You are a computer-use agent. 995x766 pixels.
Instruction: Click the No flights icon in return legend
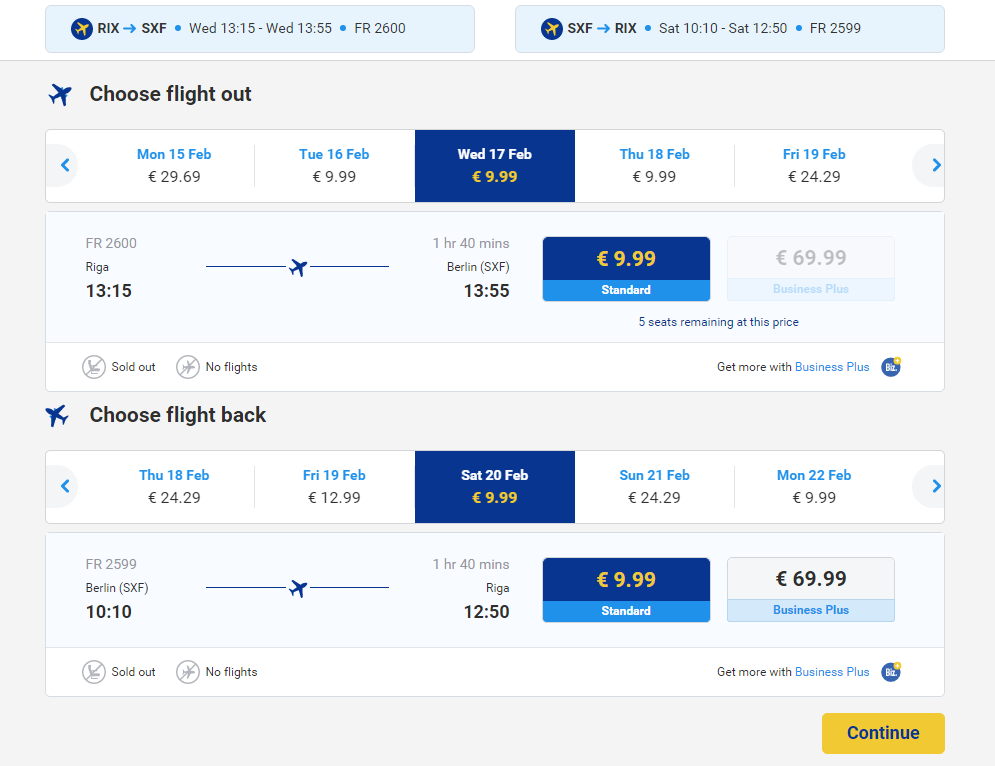click(x=188, y=671)
